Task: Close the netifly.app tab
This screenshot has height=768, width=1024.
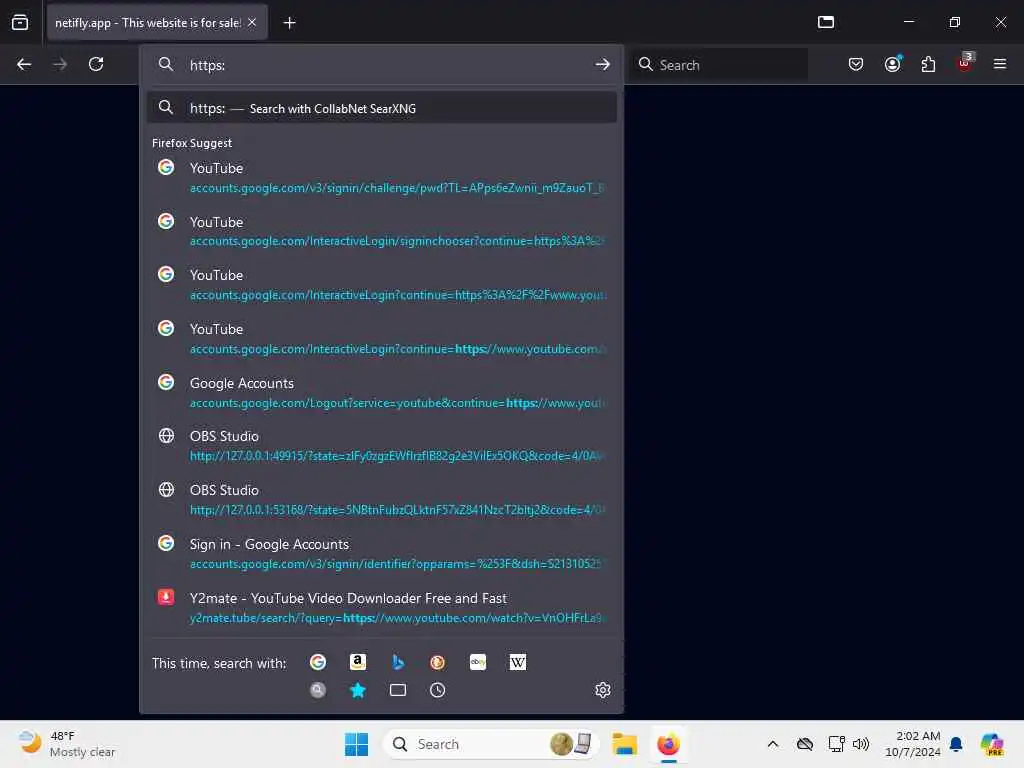Action: 252,22
